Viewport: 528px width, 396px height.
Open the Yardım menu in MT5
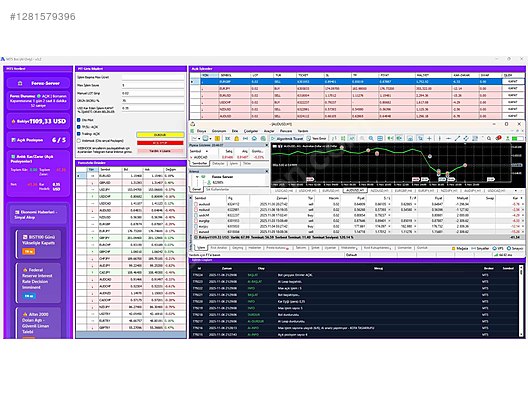(x=303, y=131)
